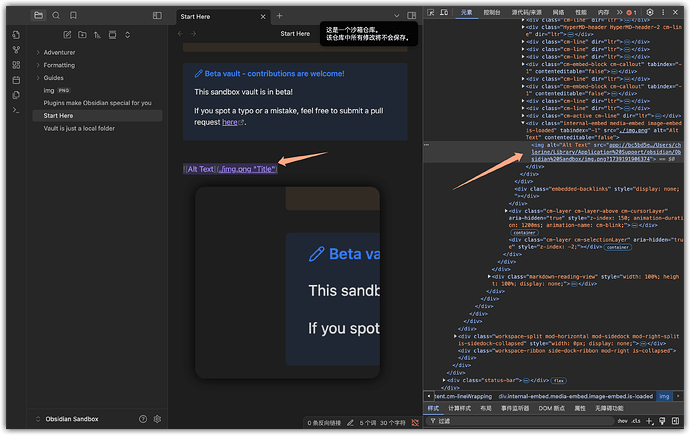Create a new note in file explorer
This screenshot has width=690, height=435.
click(x=67, y=35)
